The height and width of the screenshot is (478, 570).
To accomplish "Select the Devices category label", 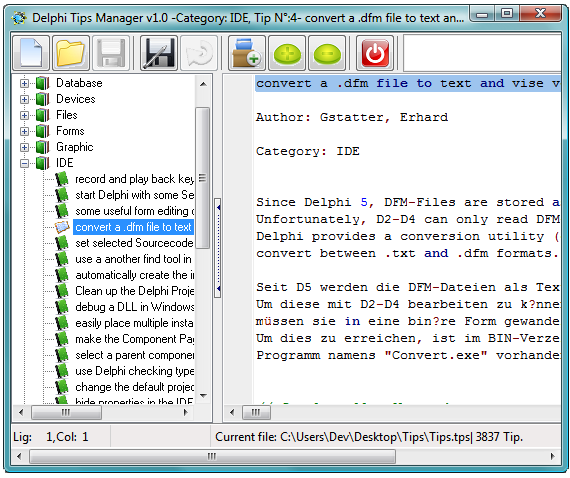I will click(x=76, y=99).
